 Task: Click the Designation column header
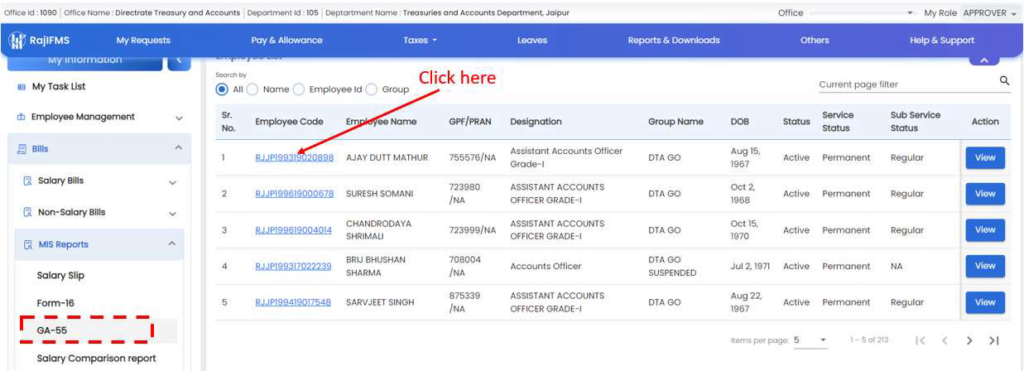[x=536, y=122]
